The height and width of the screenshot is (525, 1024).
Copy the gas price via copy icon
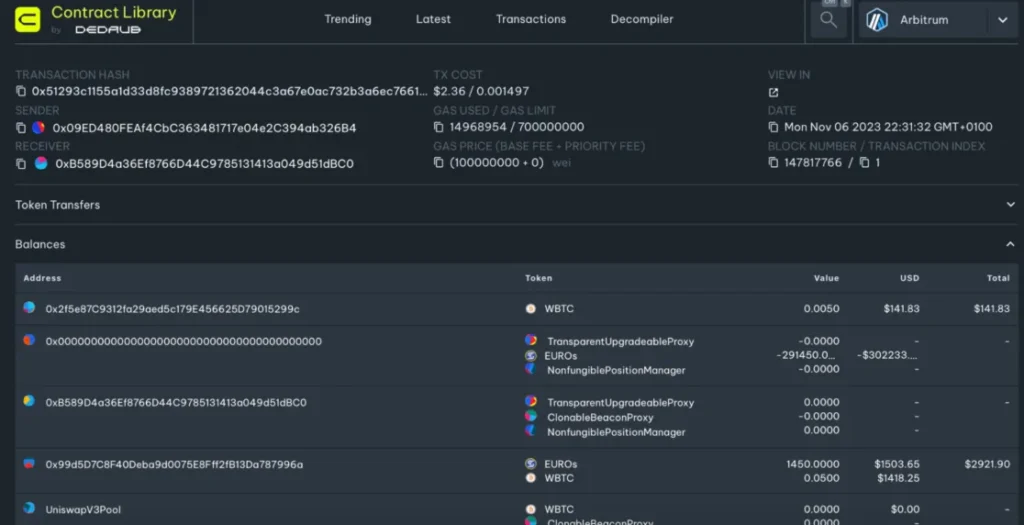point(439,163)
